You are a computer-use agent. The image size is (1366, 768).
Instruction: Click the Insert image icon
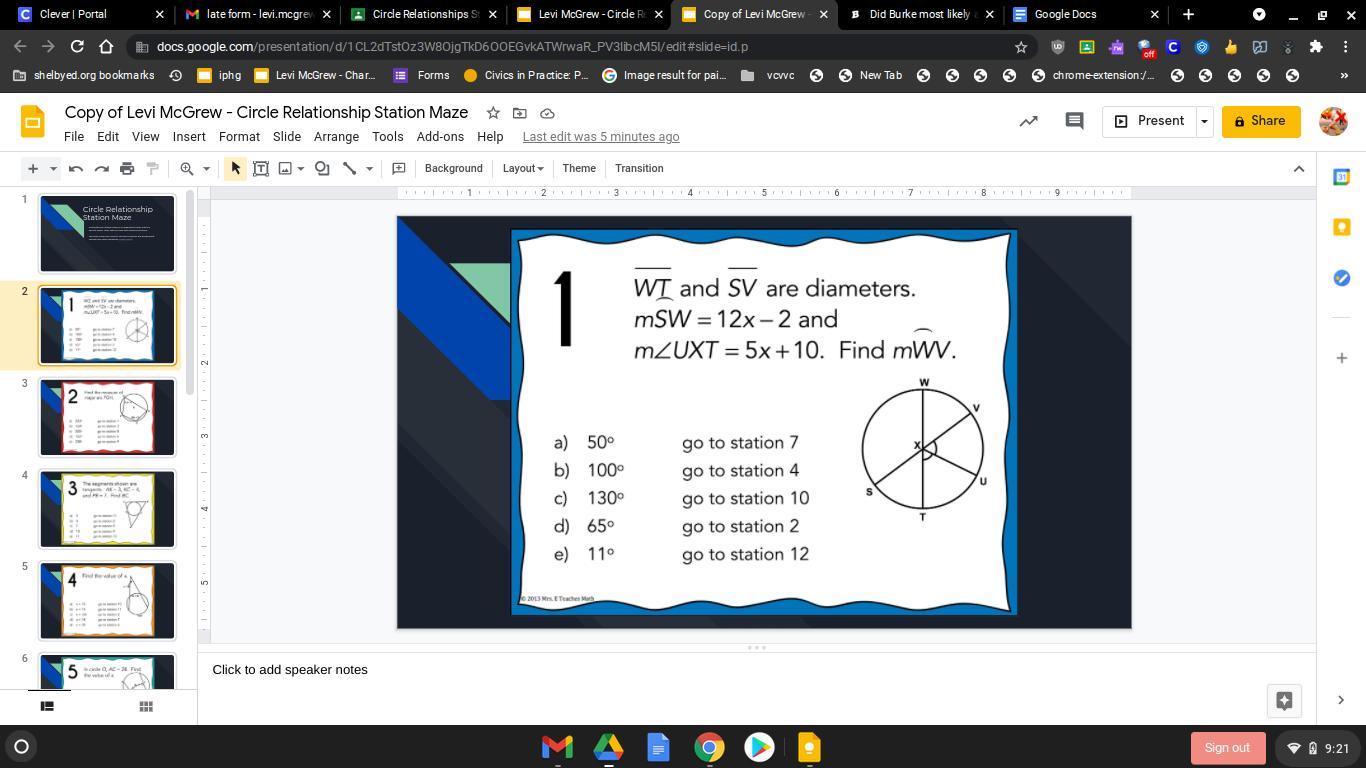click(x=285, y=168)
